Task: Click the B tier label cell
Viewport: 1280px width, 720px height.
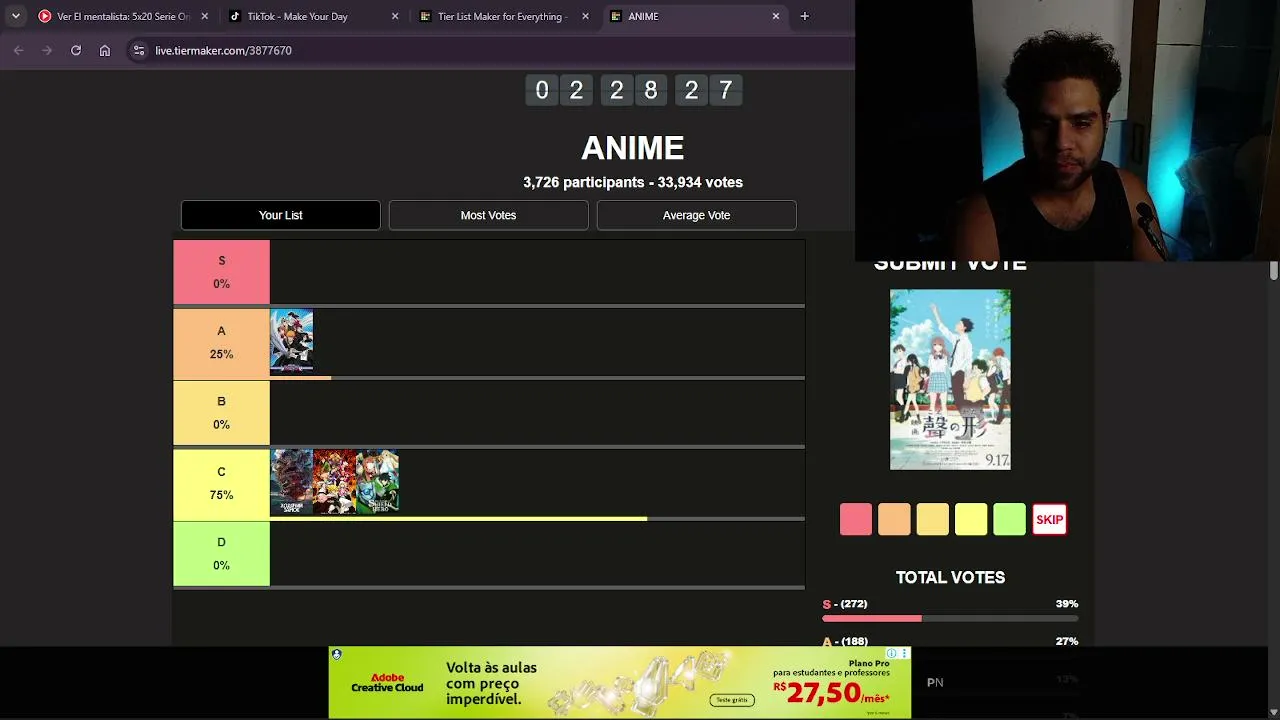Action: point(221,413)
